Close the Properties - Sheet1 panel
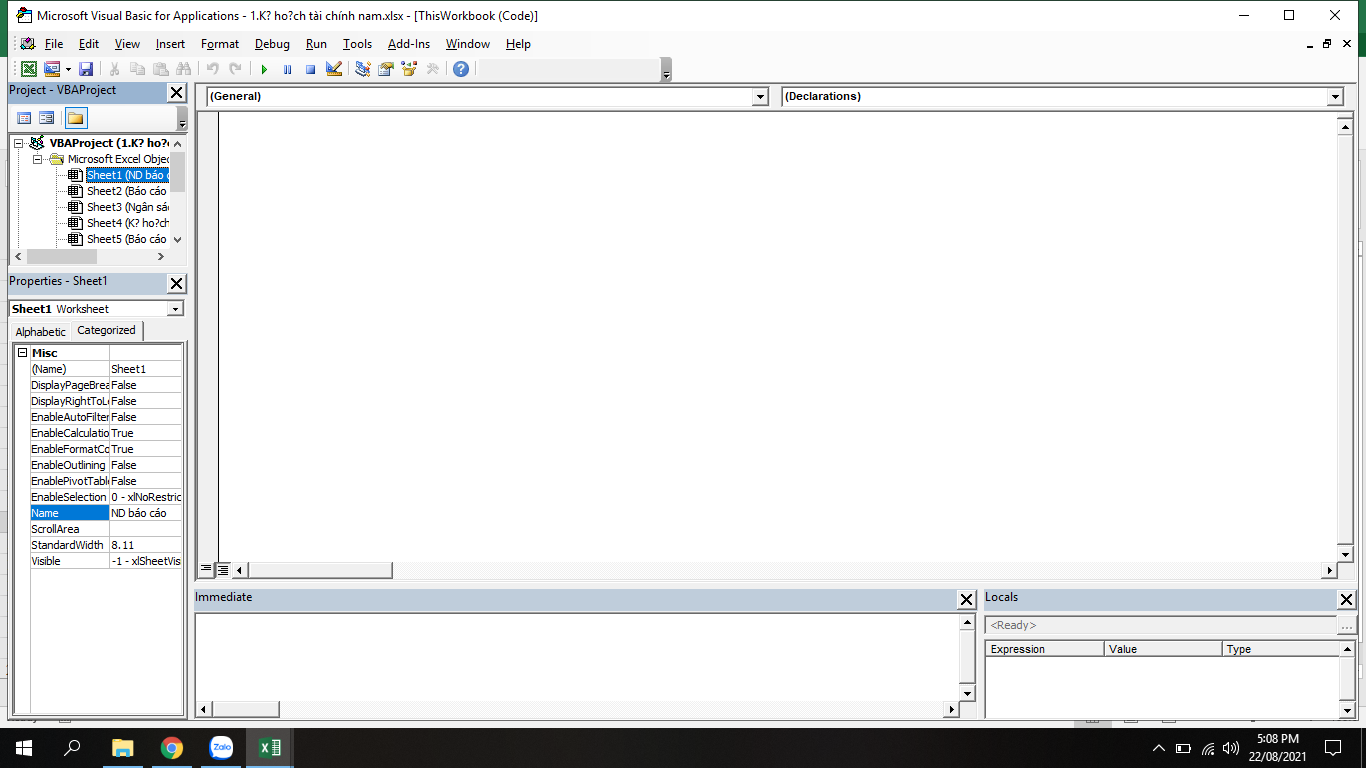The image size is (1366, 768). click(x=176, y=283)
